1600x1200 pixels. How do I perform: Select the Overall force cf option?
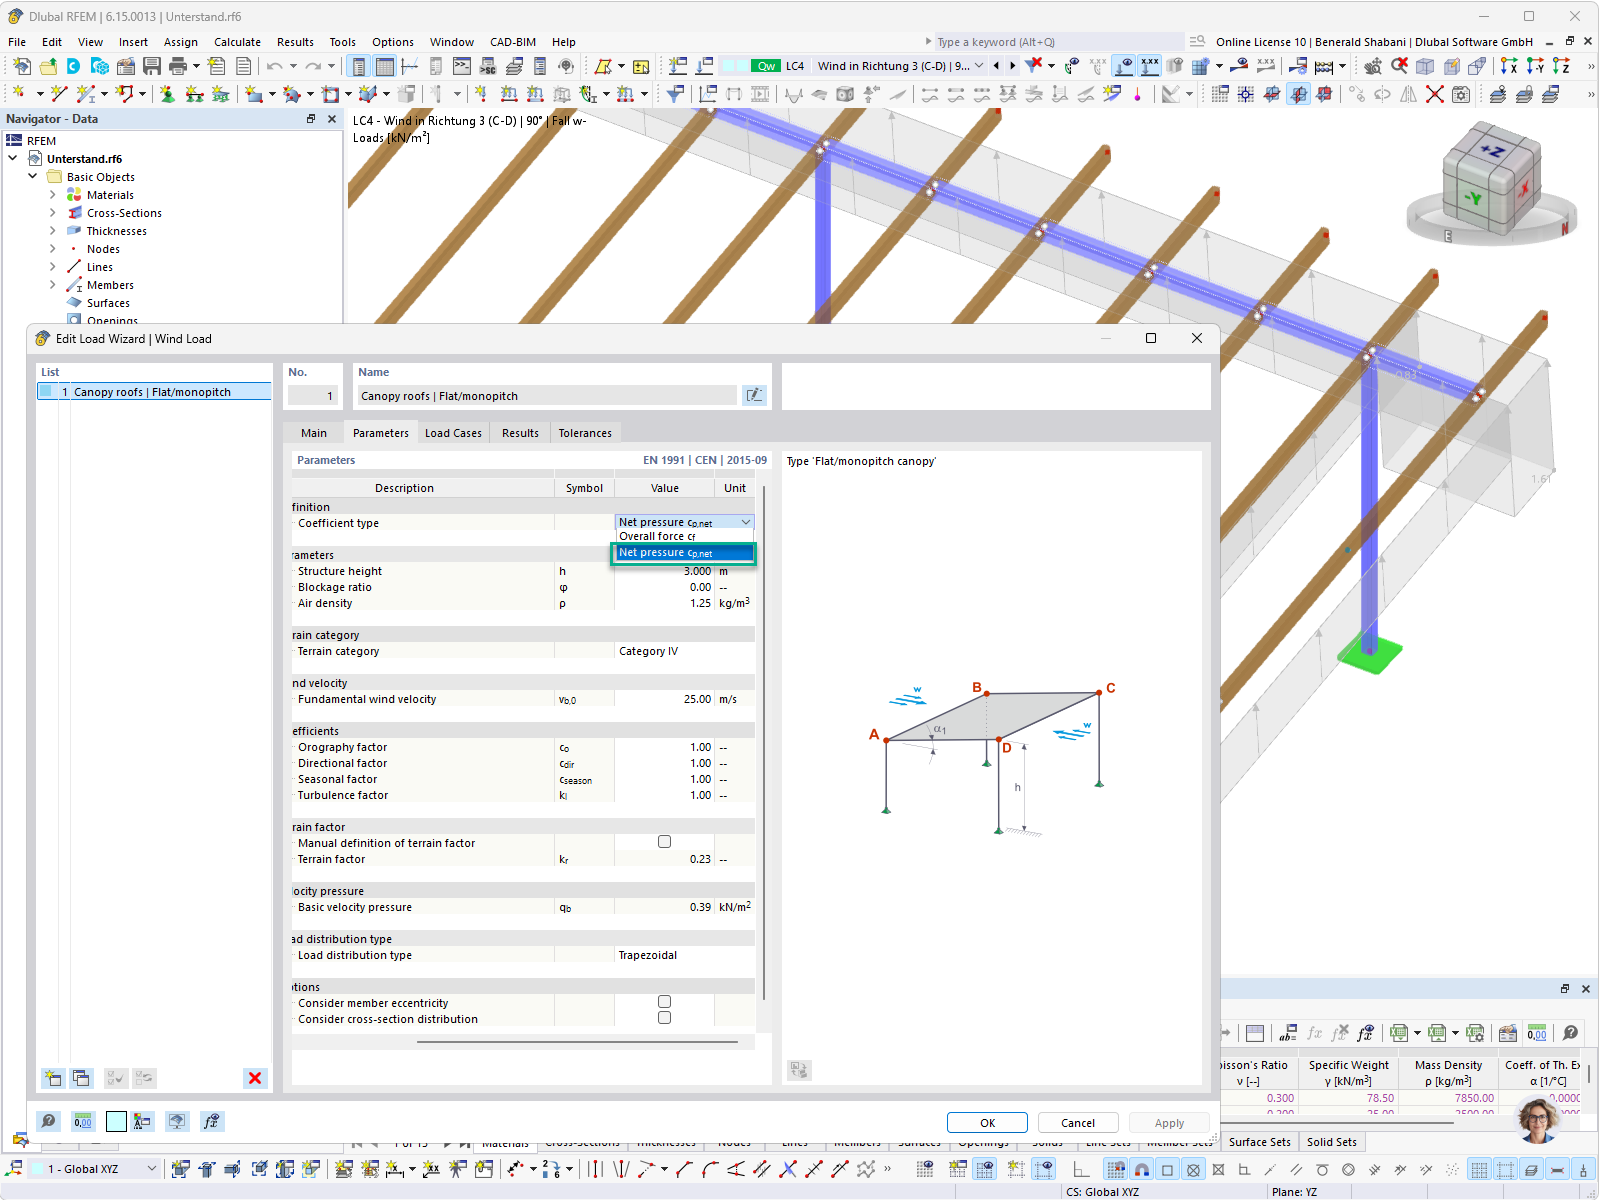click(x=684, y=537)
